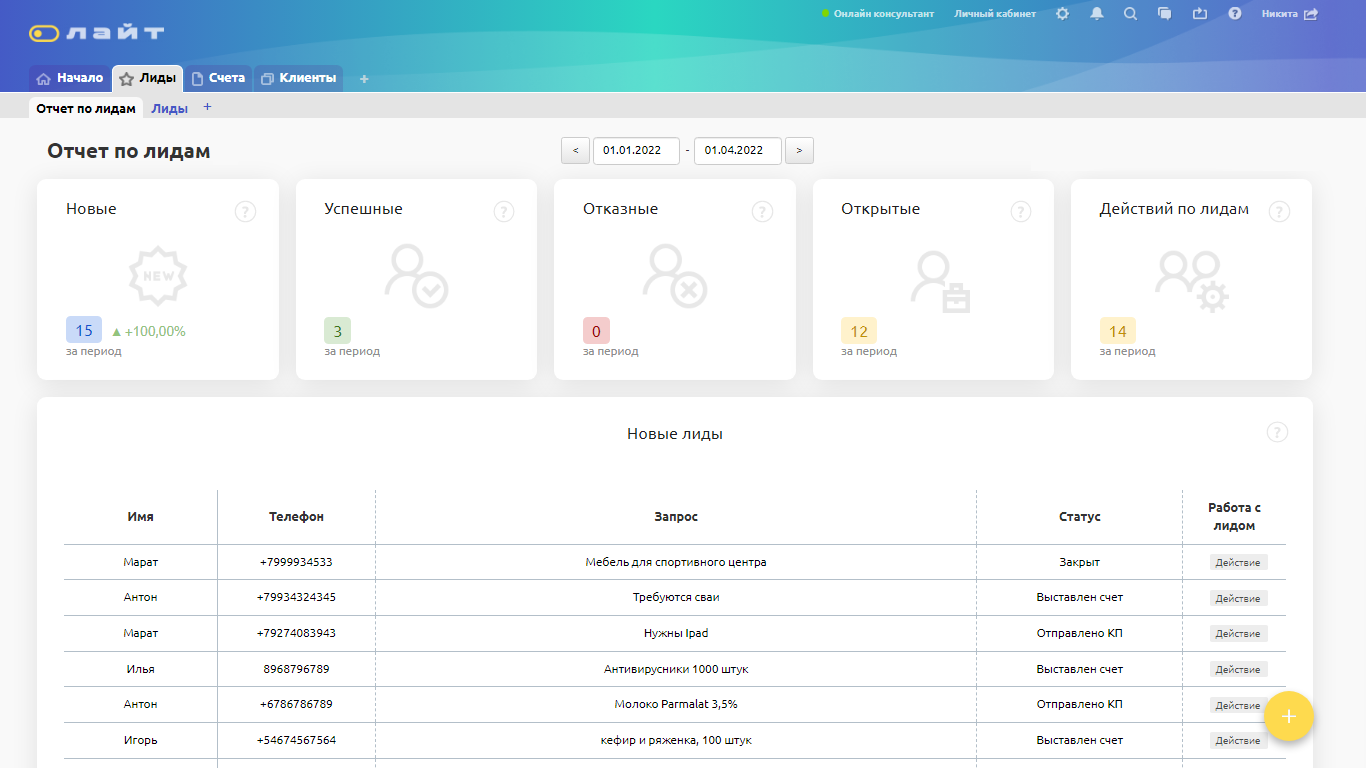
Task: Show help hint for Новые лиды table
Action: (x=1277, y=432)
